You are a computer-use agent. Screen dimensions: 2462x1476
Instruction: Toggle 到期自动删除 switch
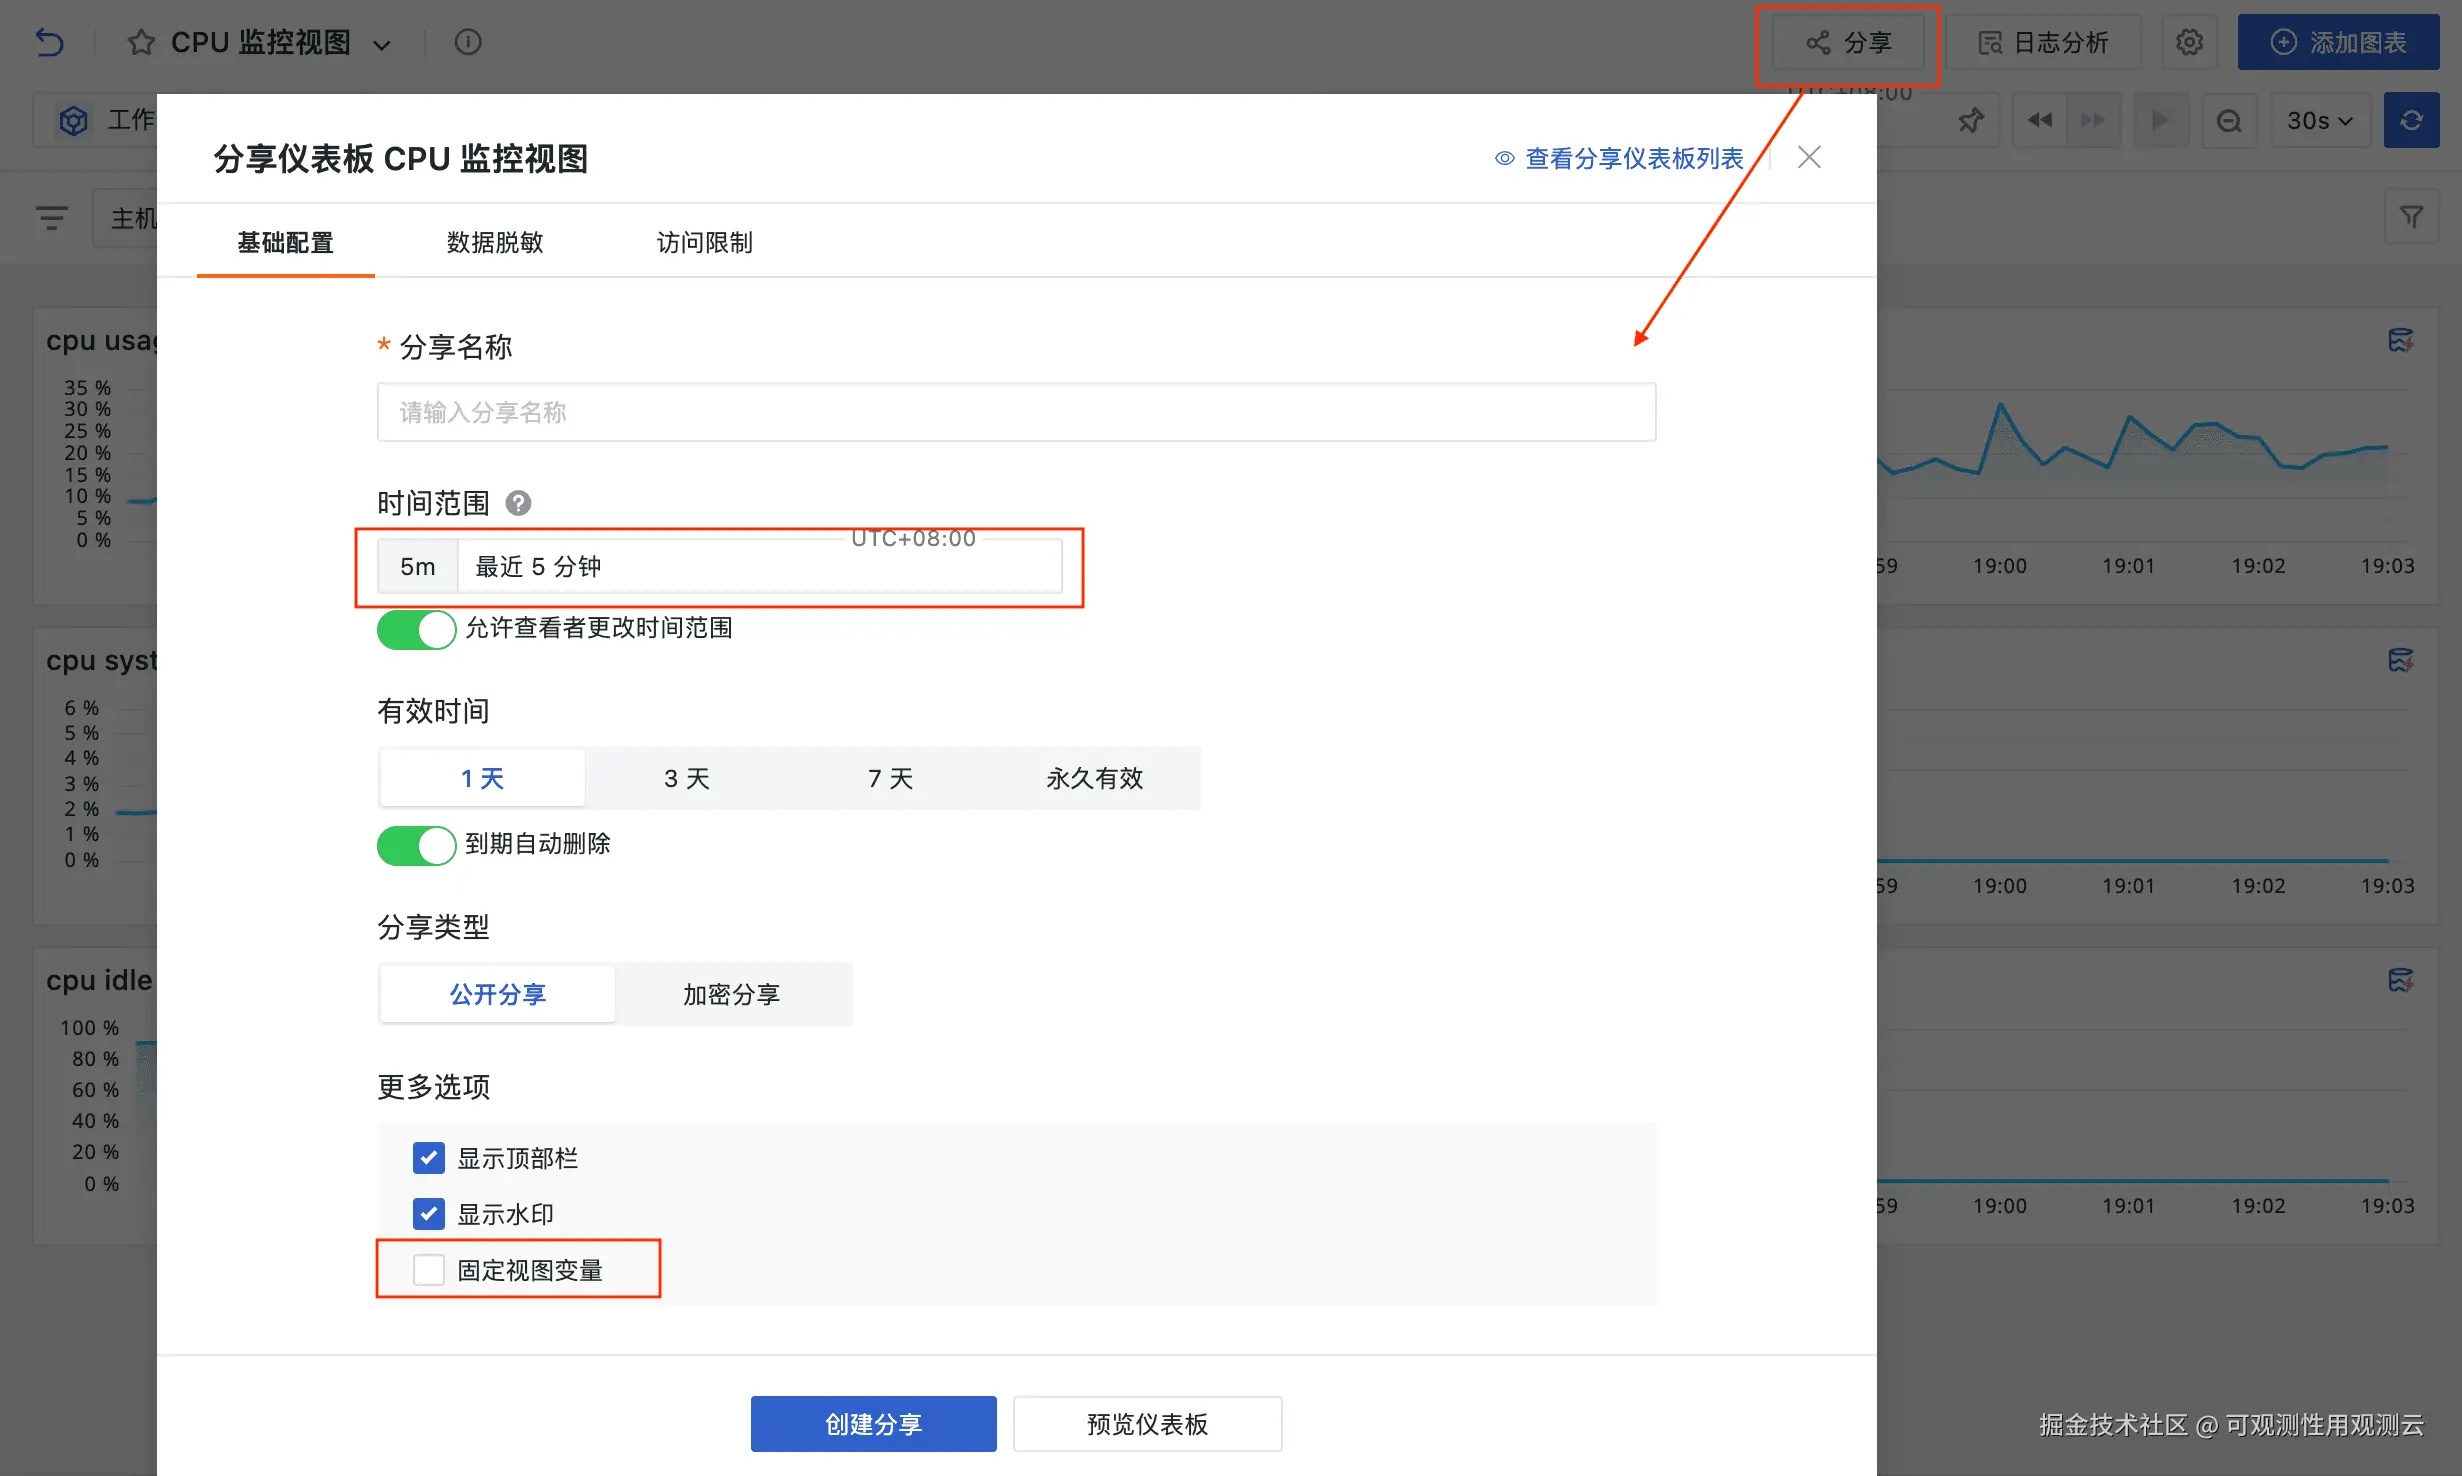point(416,845)
